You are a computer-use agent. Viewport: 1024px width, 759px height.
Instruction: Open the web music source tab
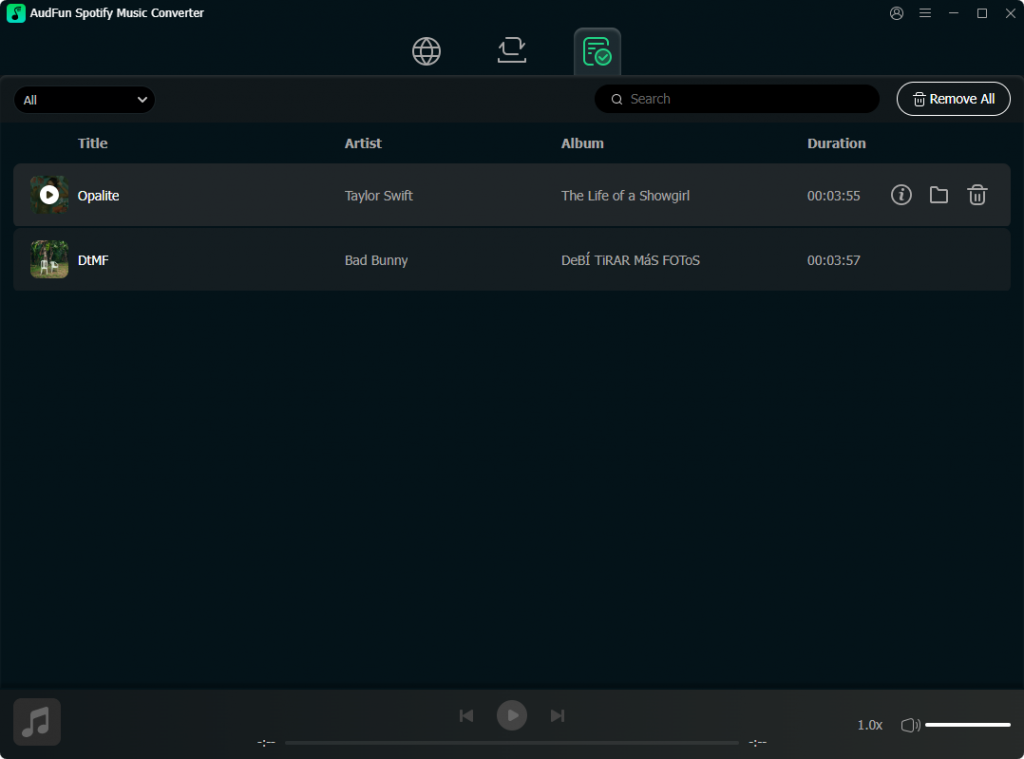coord(426,51)
